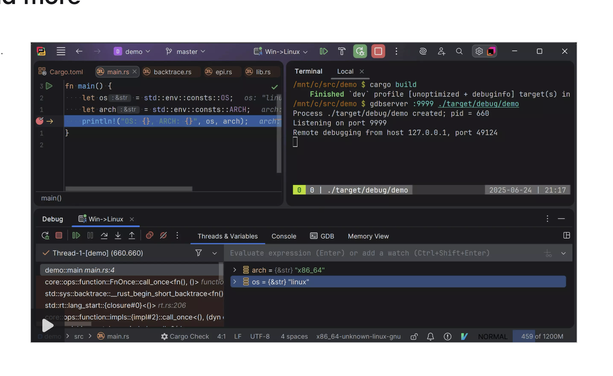613x376 pixels.
Task: Click the red stop button in the title bar
Action: (378, 51)
